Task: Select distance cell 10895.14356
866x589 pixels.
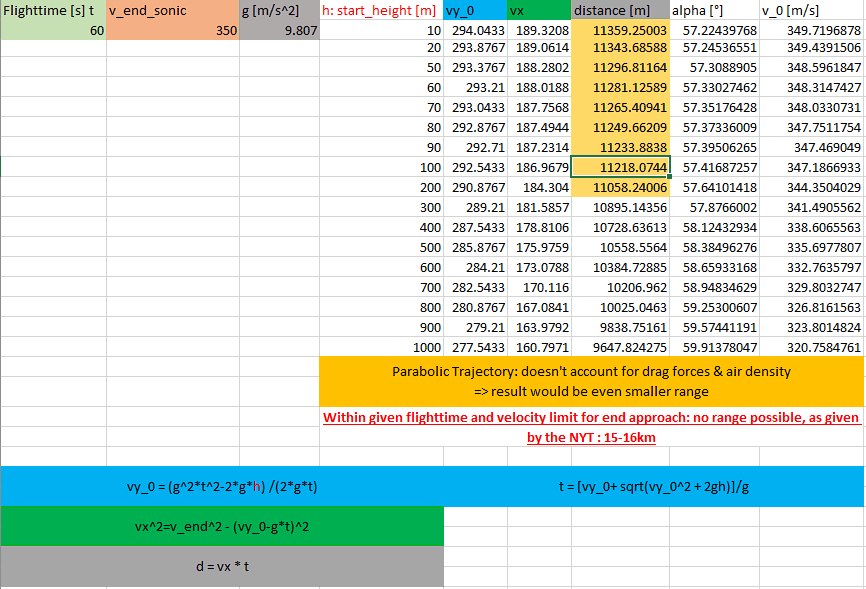Action: (621, 207)
